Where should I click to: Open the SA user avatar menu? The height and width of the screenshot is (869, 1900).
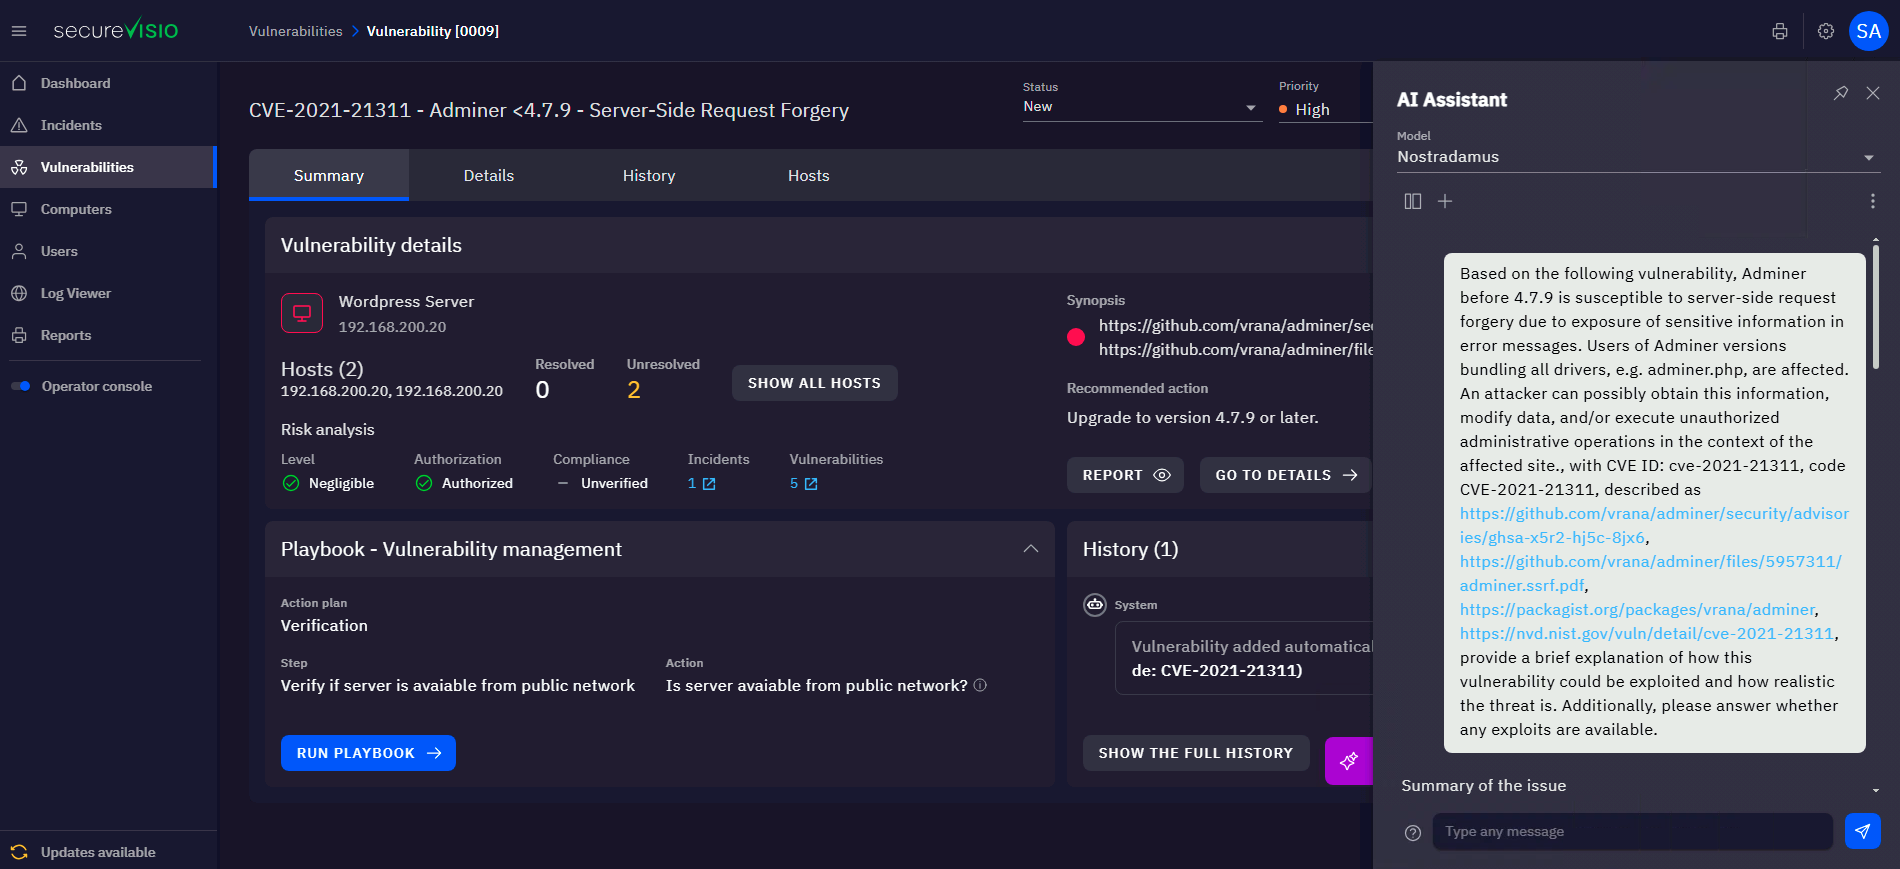point(1868,31)
